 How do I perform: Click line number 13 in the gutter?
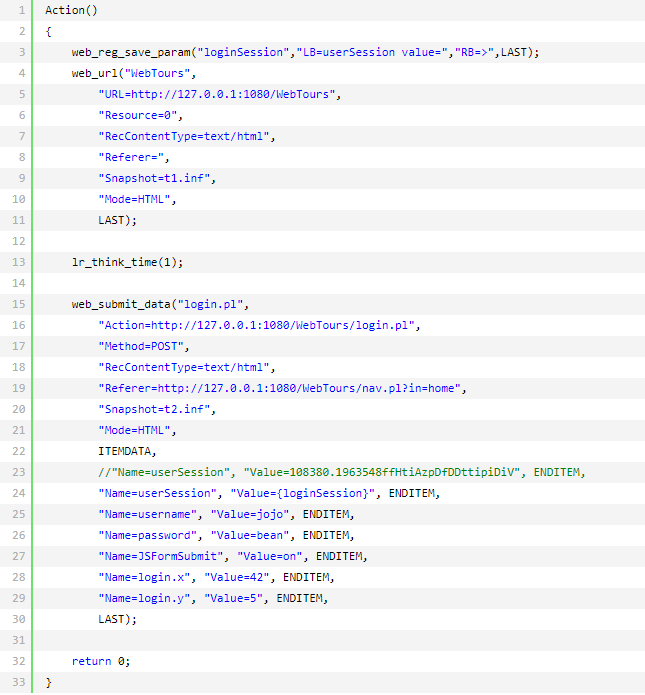point(19,262)
